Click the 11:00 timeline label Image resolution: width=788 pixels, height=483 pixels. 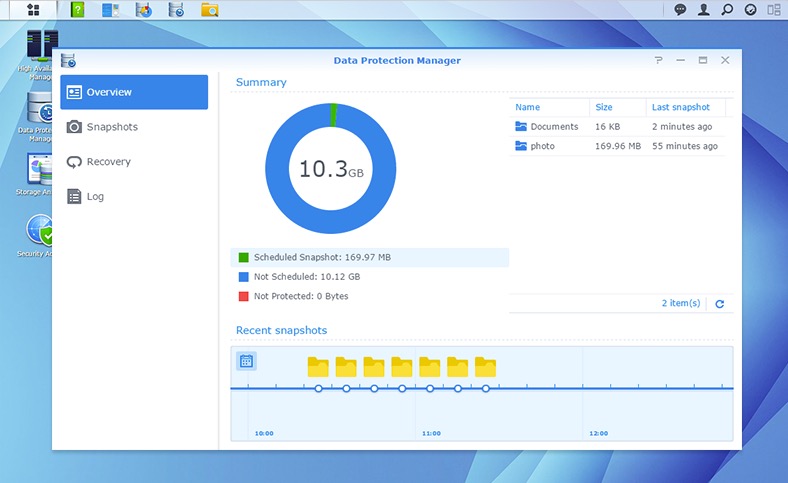431,433
